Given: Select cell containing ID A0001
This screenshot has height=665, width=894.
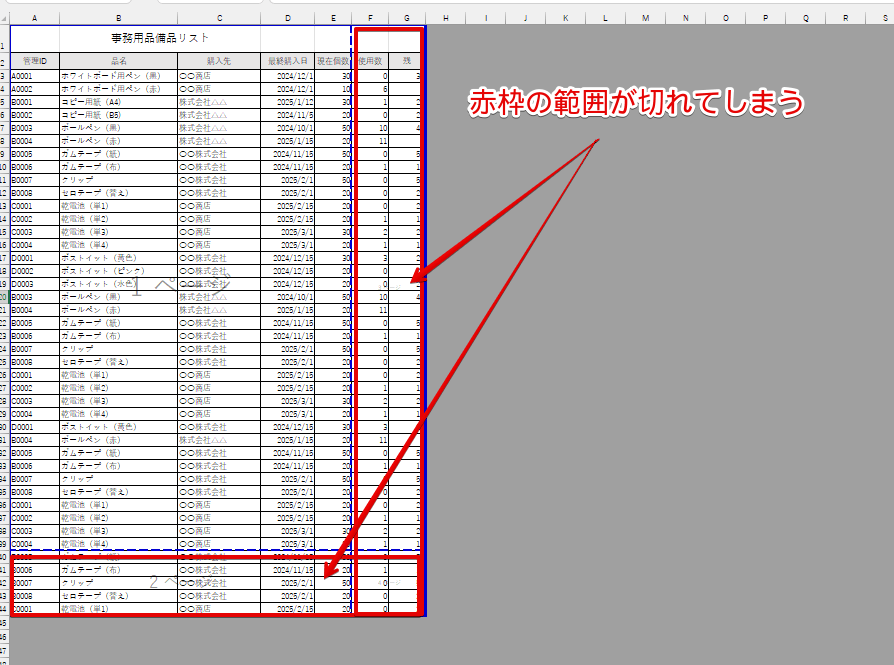Looking at the screenshot, I should tap(35, 75).
